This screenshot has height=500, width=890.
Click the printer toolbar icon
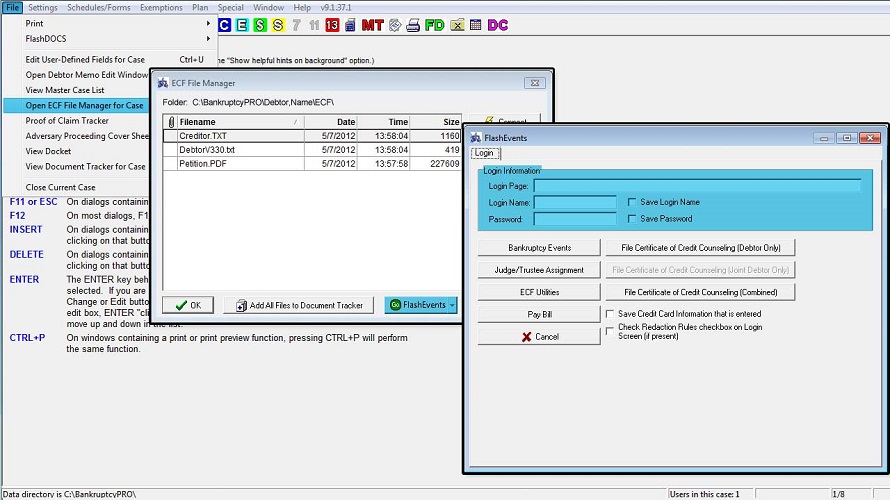413,25
